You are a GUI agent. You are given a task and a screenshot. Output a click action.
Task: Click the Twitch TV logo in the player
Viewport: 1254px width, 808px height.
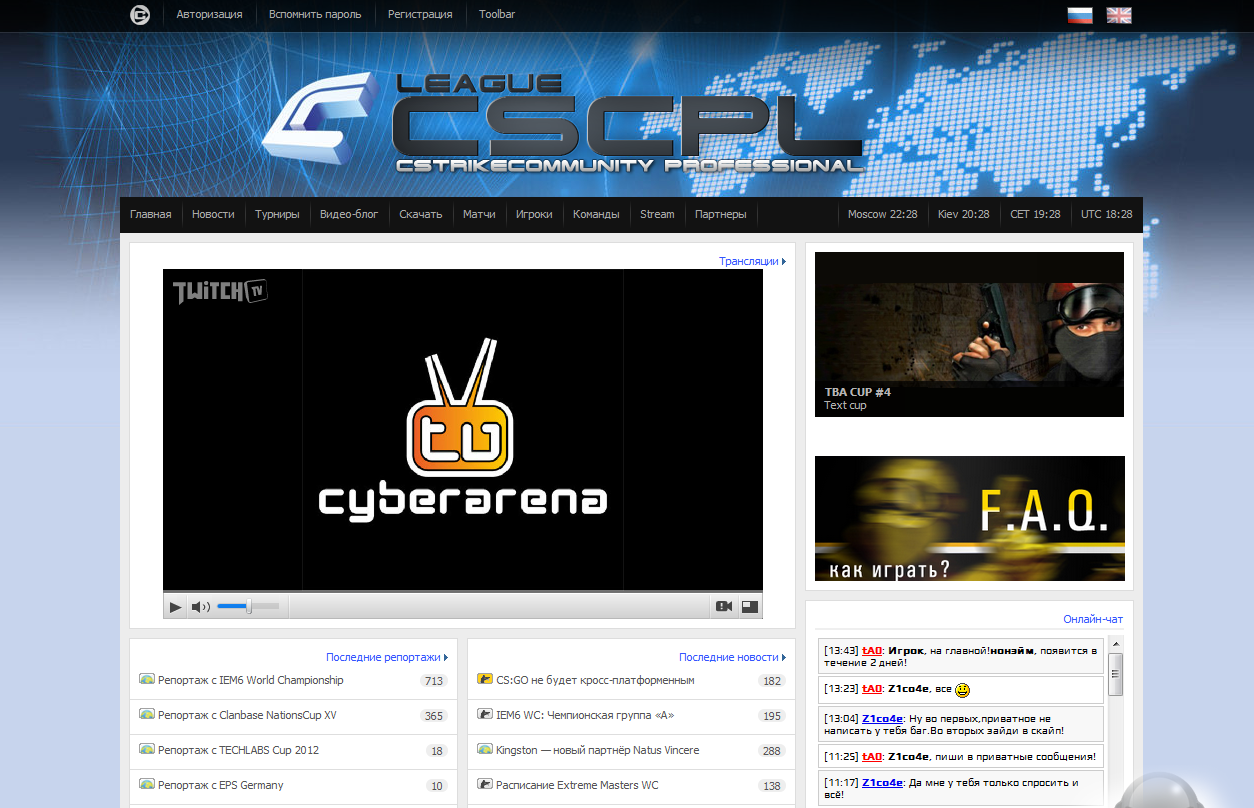[220, 291]
